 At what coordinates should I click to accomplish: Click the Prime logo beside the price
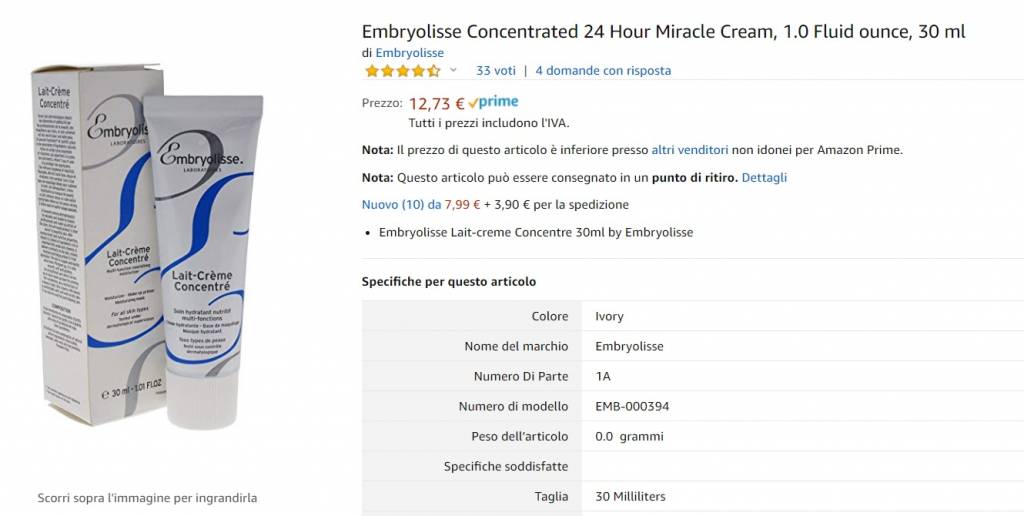click(494, 102)
